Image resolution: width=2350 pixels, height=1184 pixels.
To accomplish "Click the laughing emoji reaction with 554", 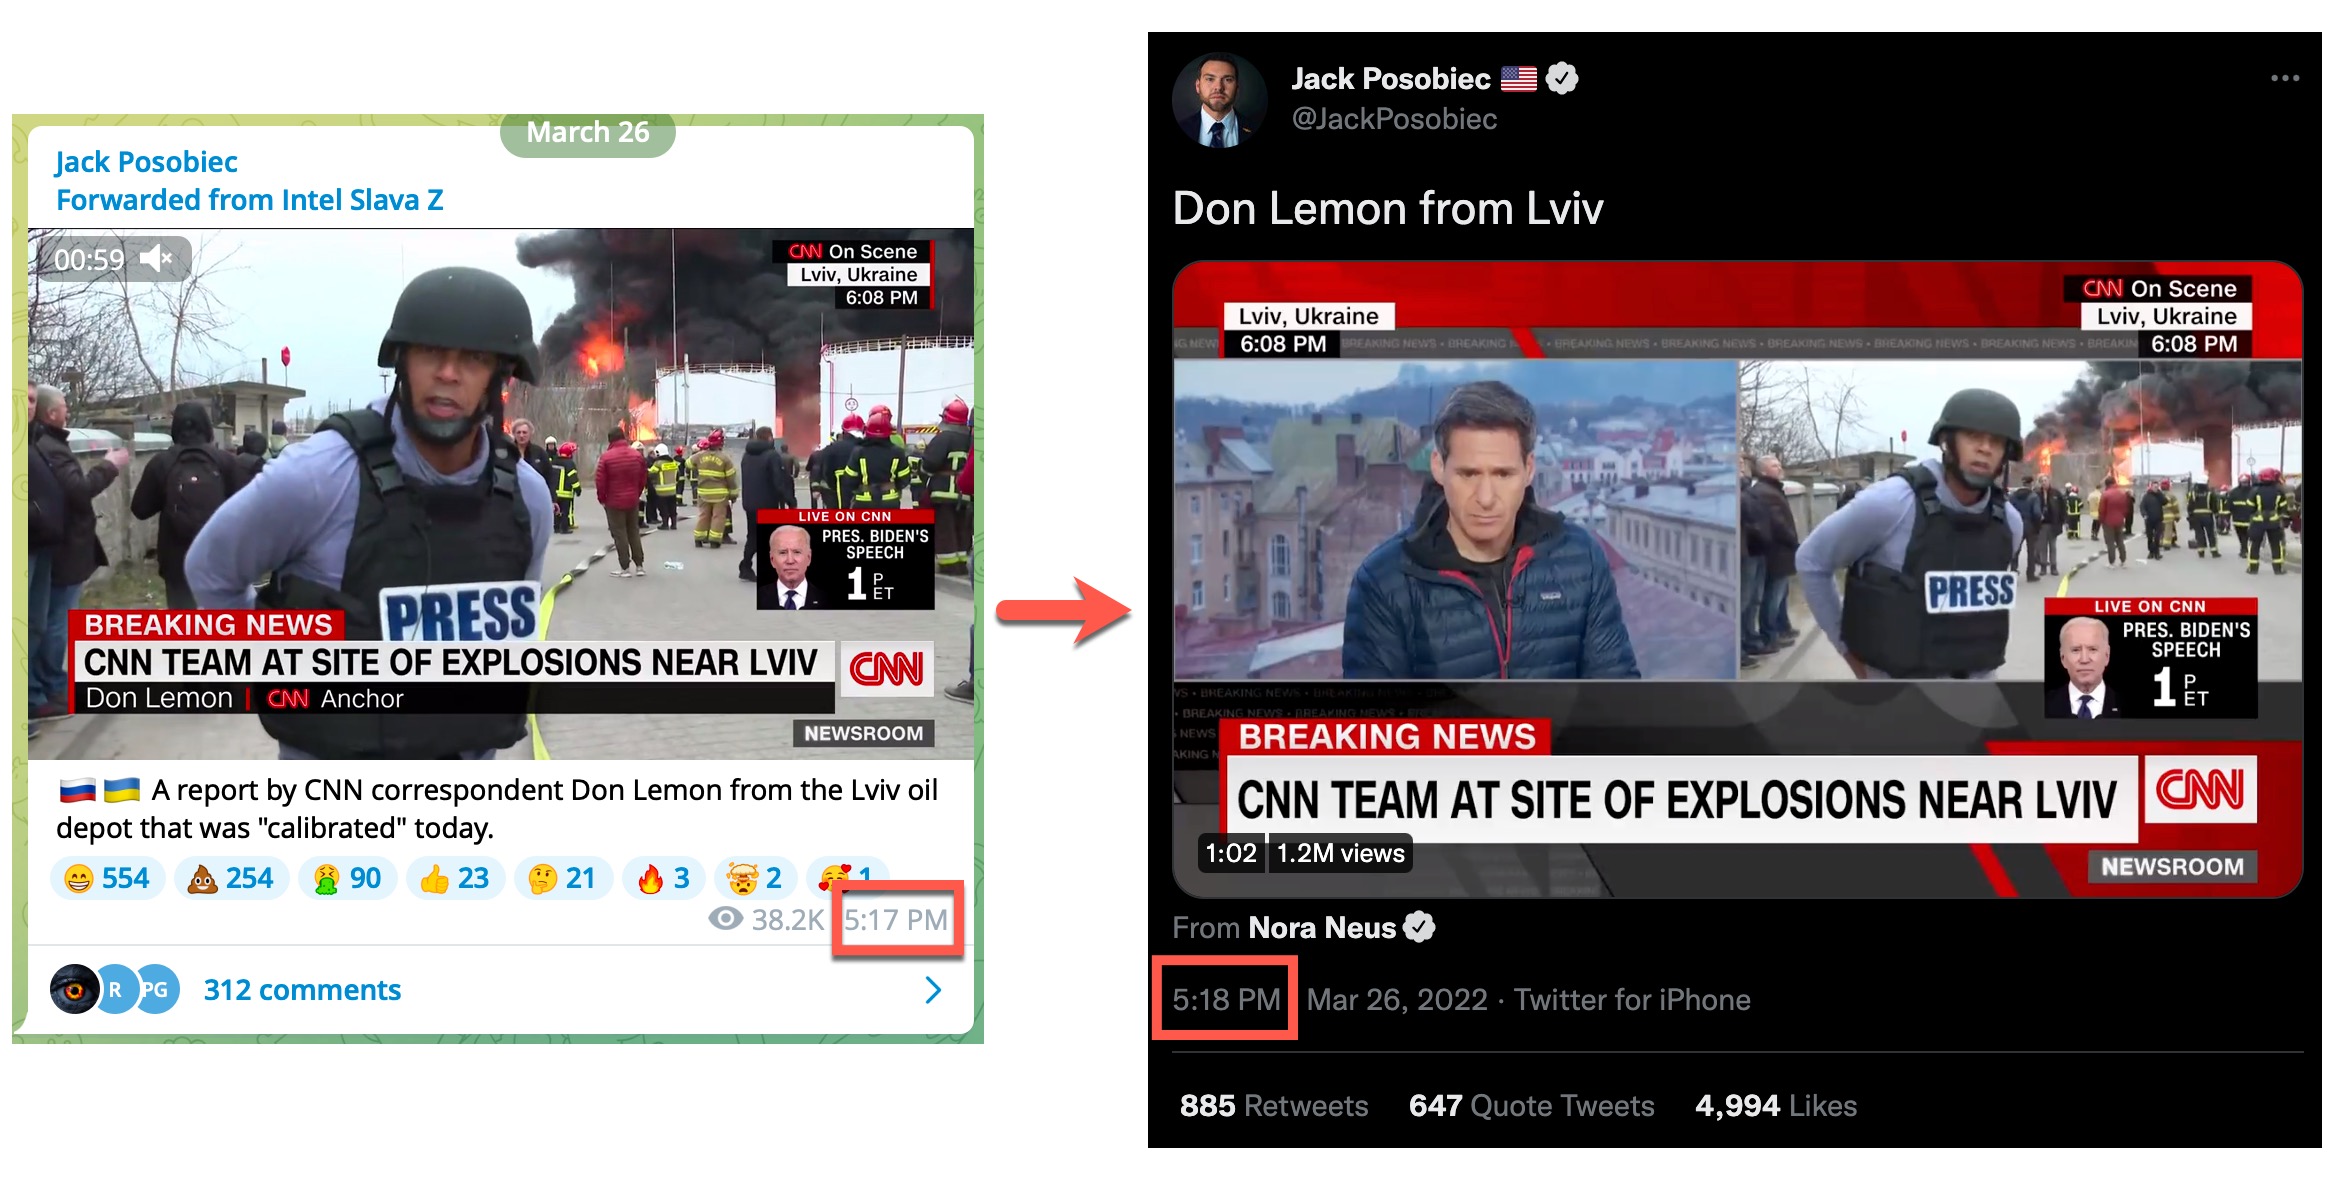I will pyautogui.click(x=107, y=878).
